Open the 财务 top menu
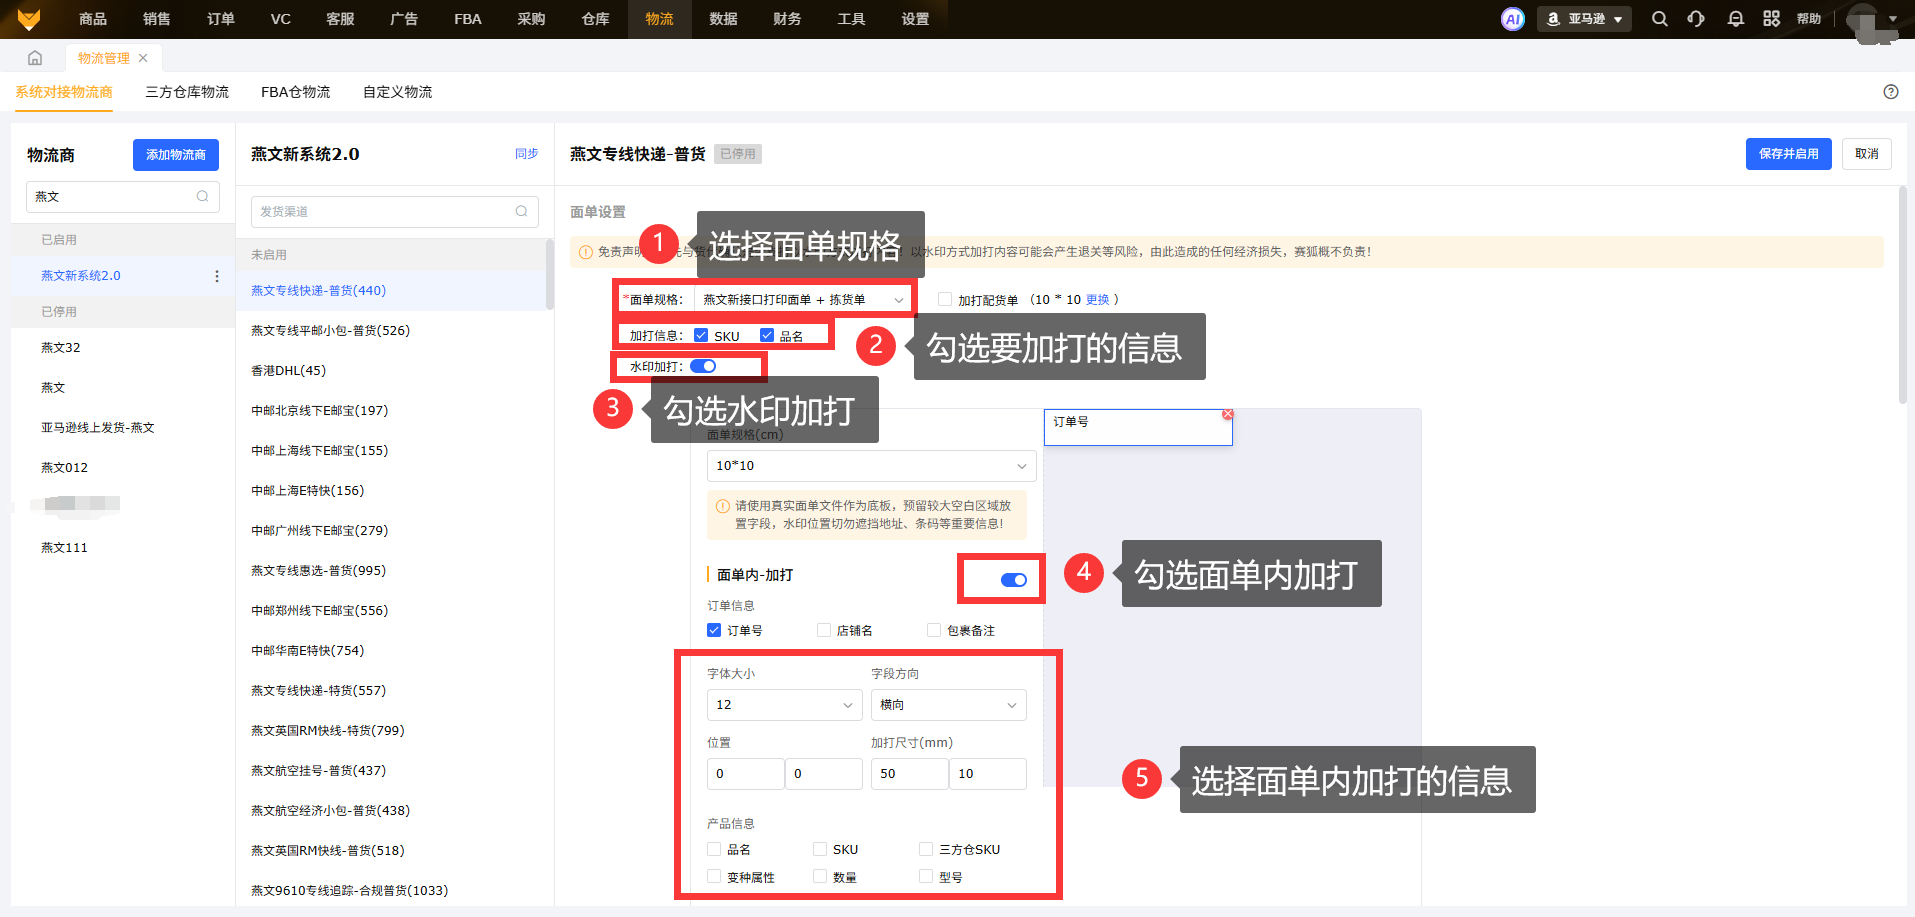The height and width of the screenshot is (917, 1915). click(x=787, y=19)
